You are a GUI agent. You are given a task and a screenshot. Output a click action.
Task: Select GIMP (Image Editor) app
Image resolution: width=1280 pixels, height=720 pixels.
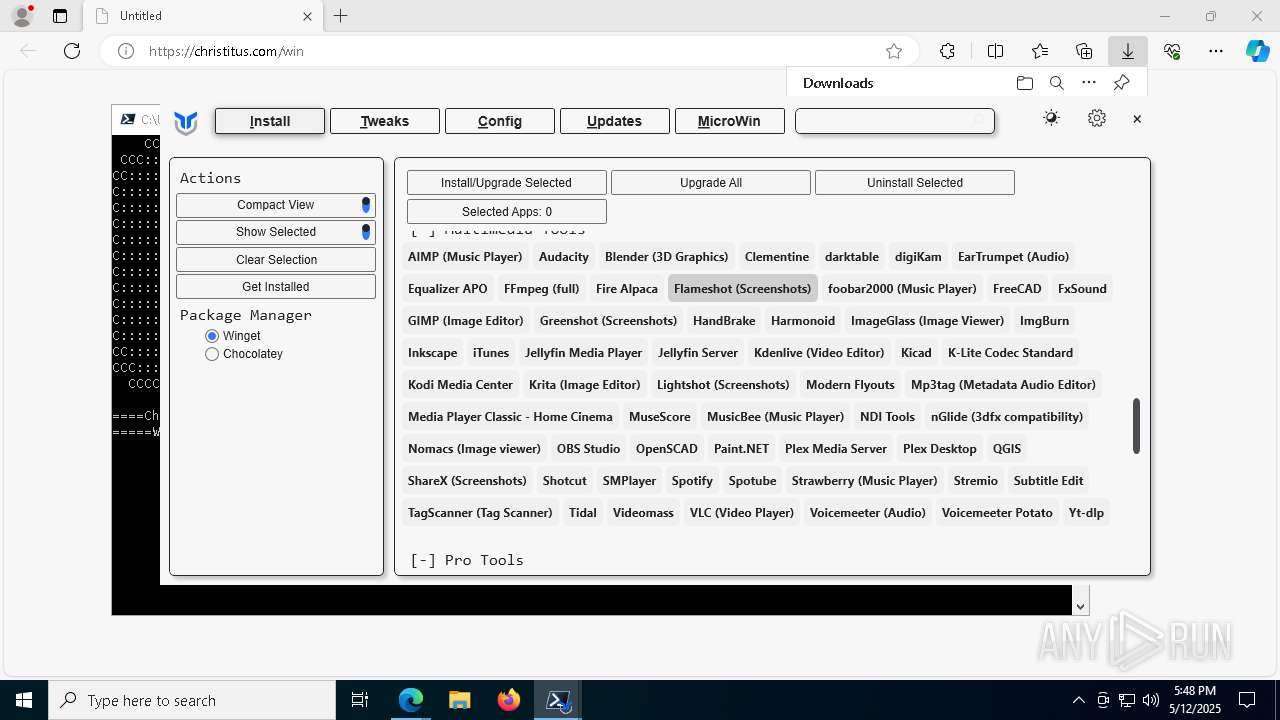point(466,320)
